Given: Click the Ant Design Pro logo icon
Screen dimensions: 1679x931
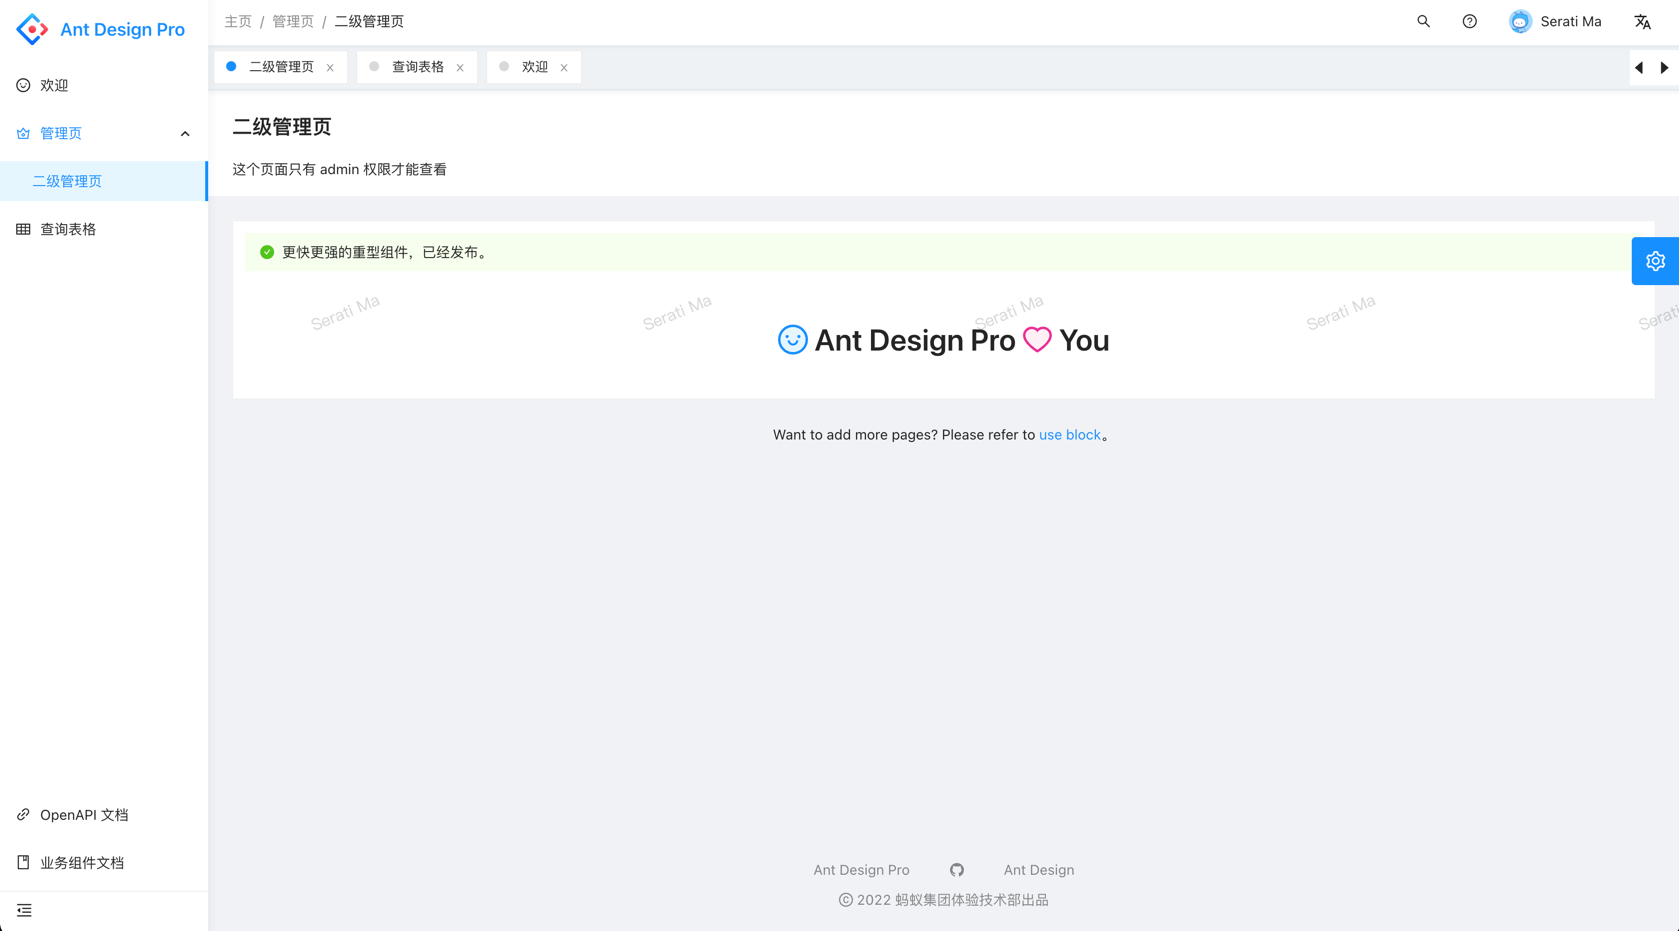Looking at the screenshot, I should coord(32,29).
